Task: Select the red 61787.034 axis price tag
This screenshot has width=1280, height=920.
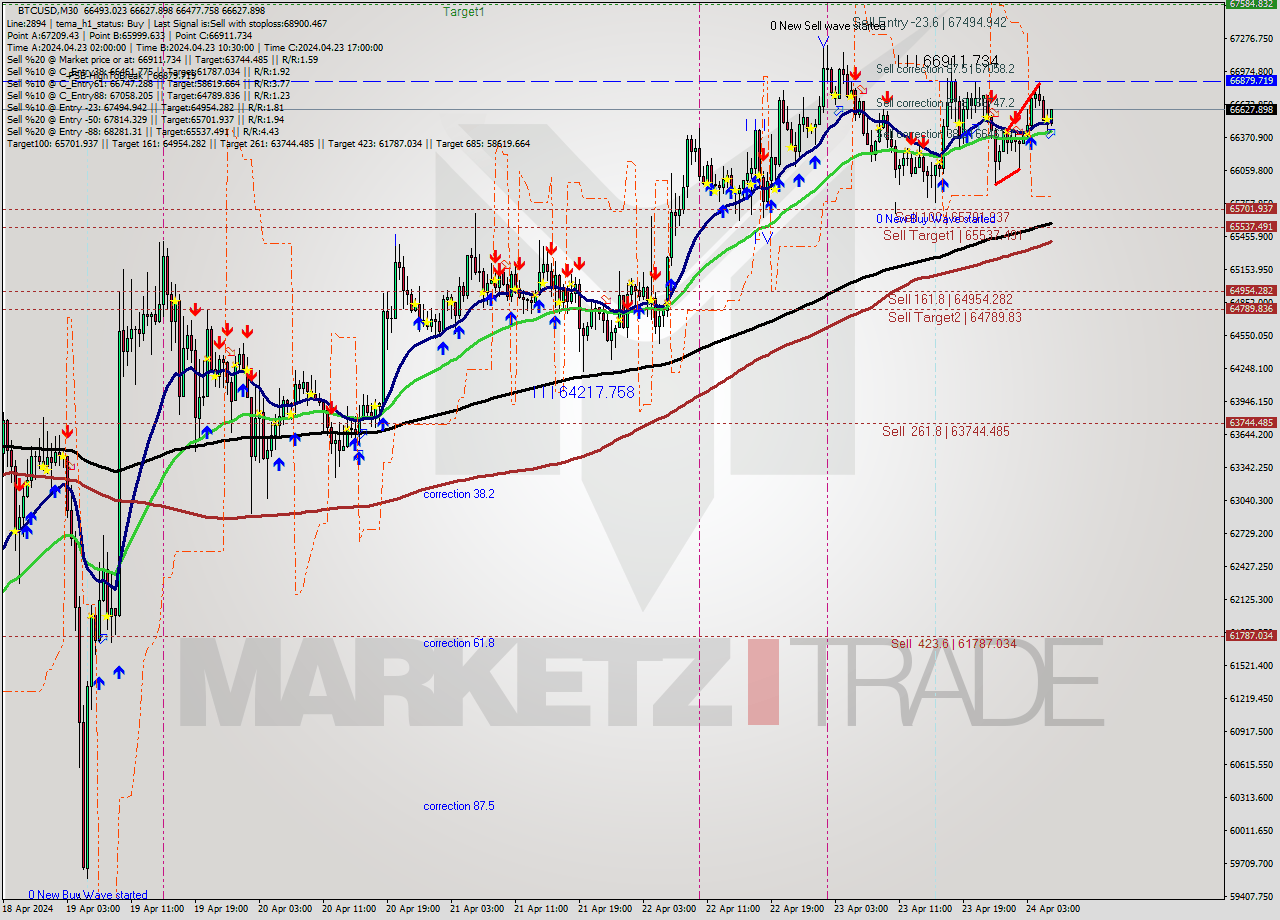Action: click(1250, 635)
